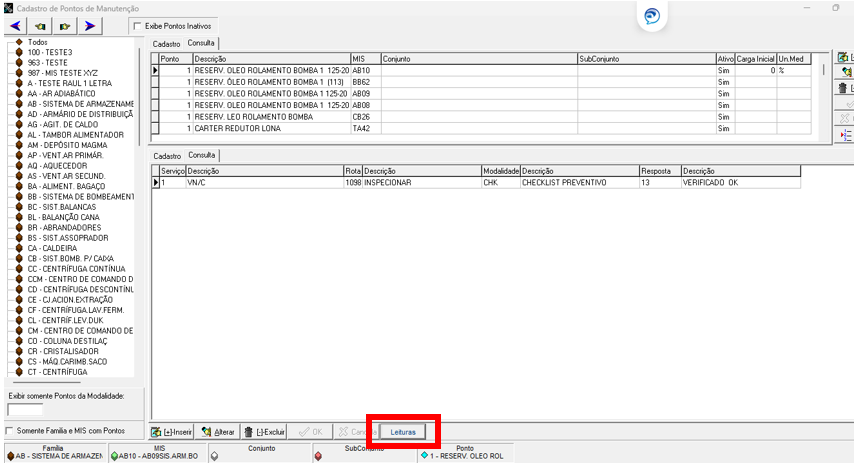This screenshot has height=465, width=858.
Task: Select CA - CALDEIRA tree item
Action: coord(52,248)
